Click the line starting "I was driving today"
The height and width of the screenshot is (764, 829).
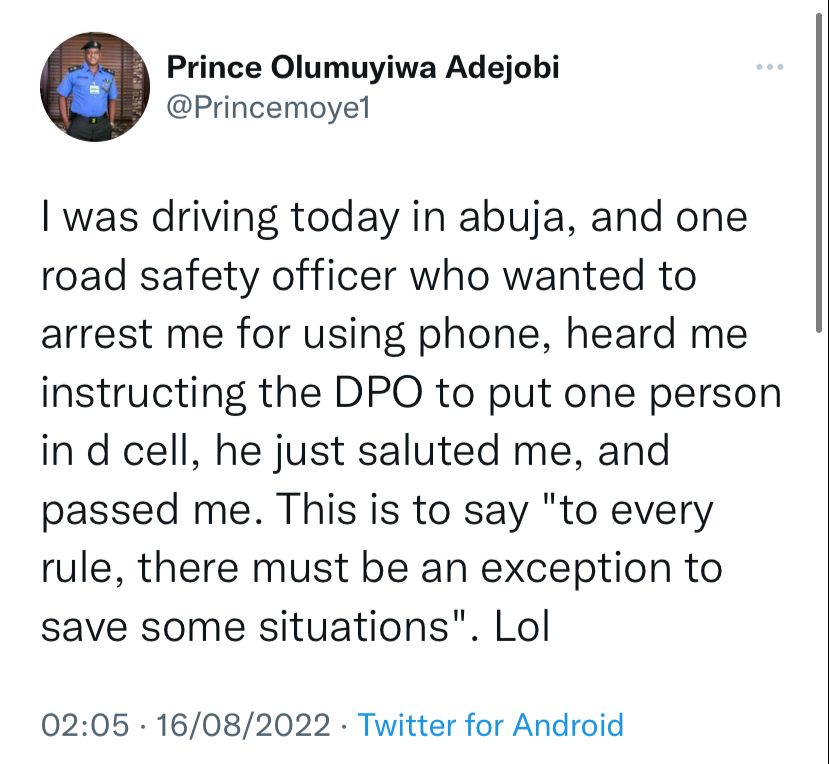(x=394, y=218)
